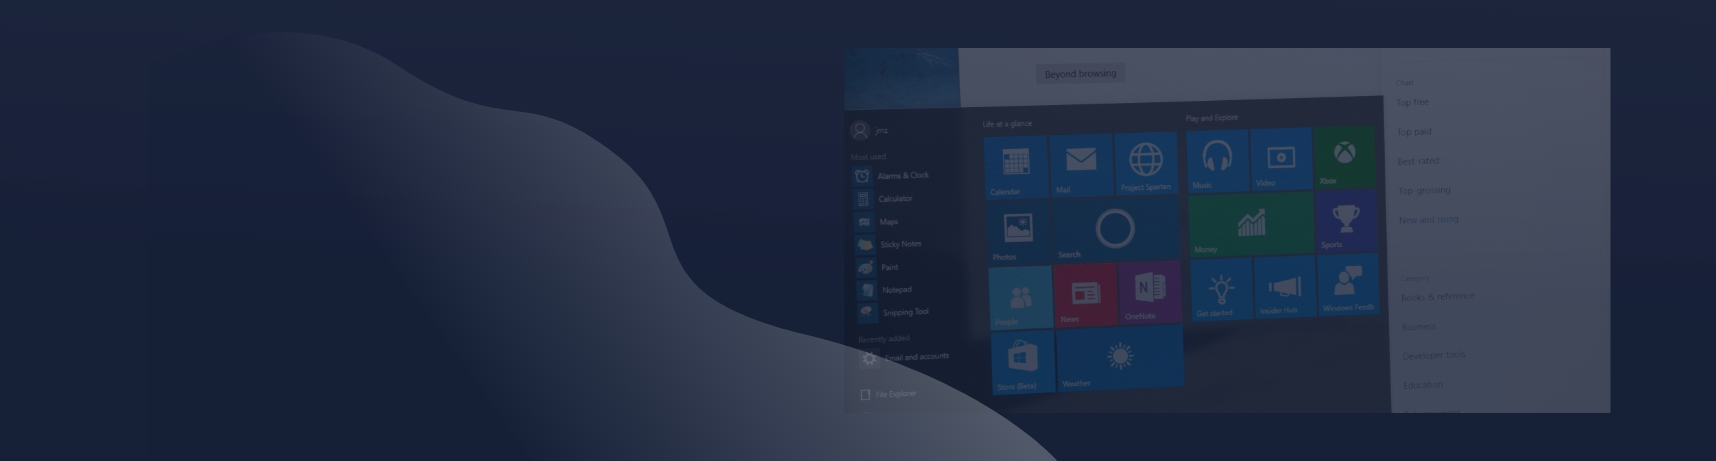Open the Mail tile

coord(1080,164)
